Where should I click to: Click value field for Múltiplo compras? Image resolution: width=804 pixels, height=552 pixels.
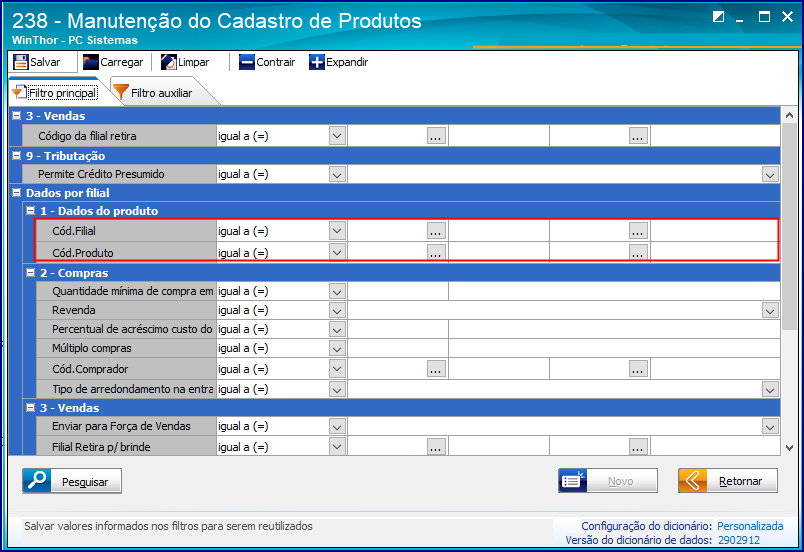click(398, 349)
